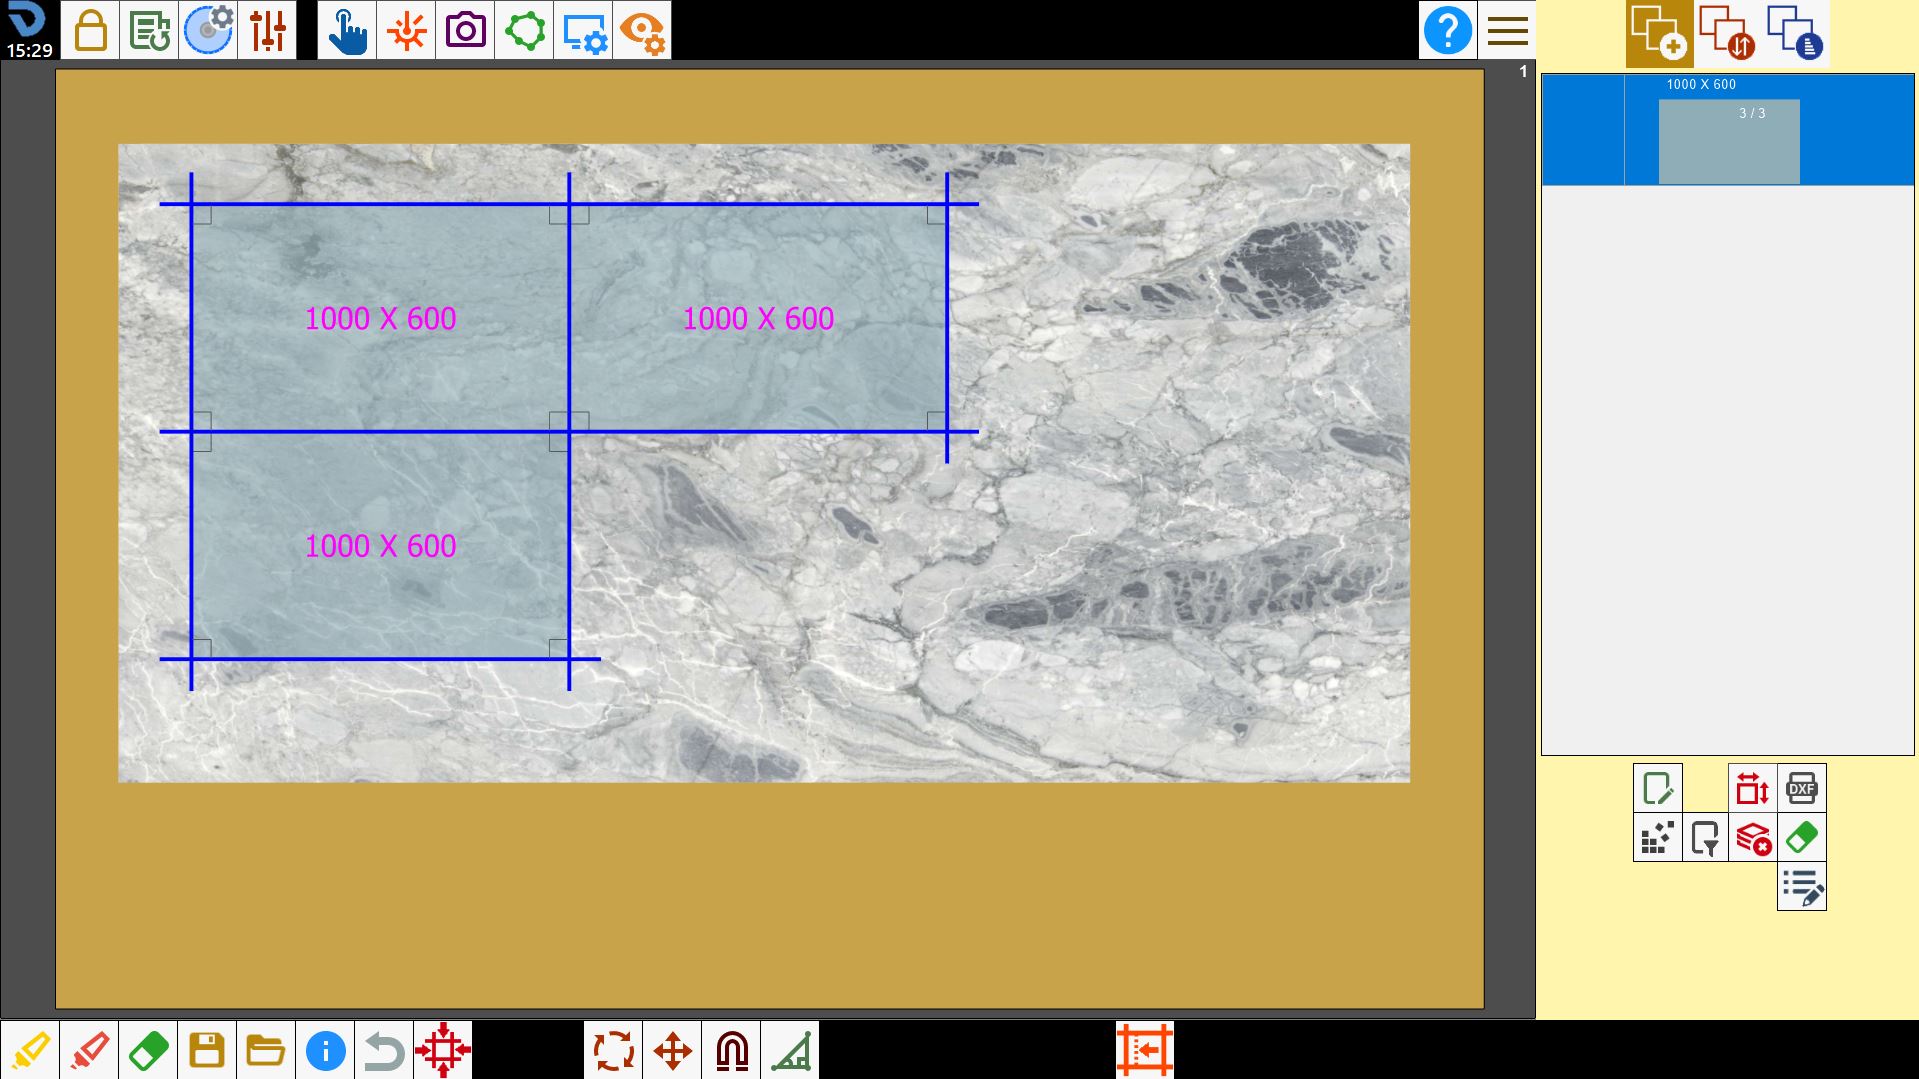1919x1079 pixels.
Task: Save with the floppy disk icon
Action: point(207,1050)
